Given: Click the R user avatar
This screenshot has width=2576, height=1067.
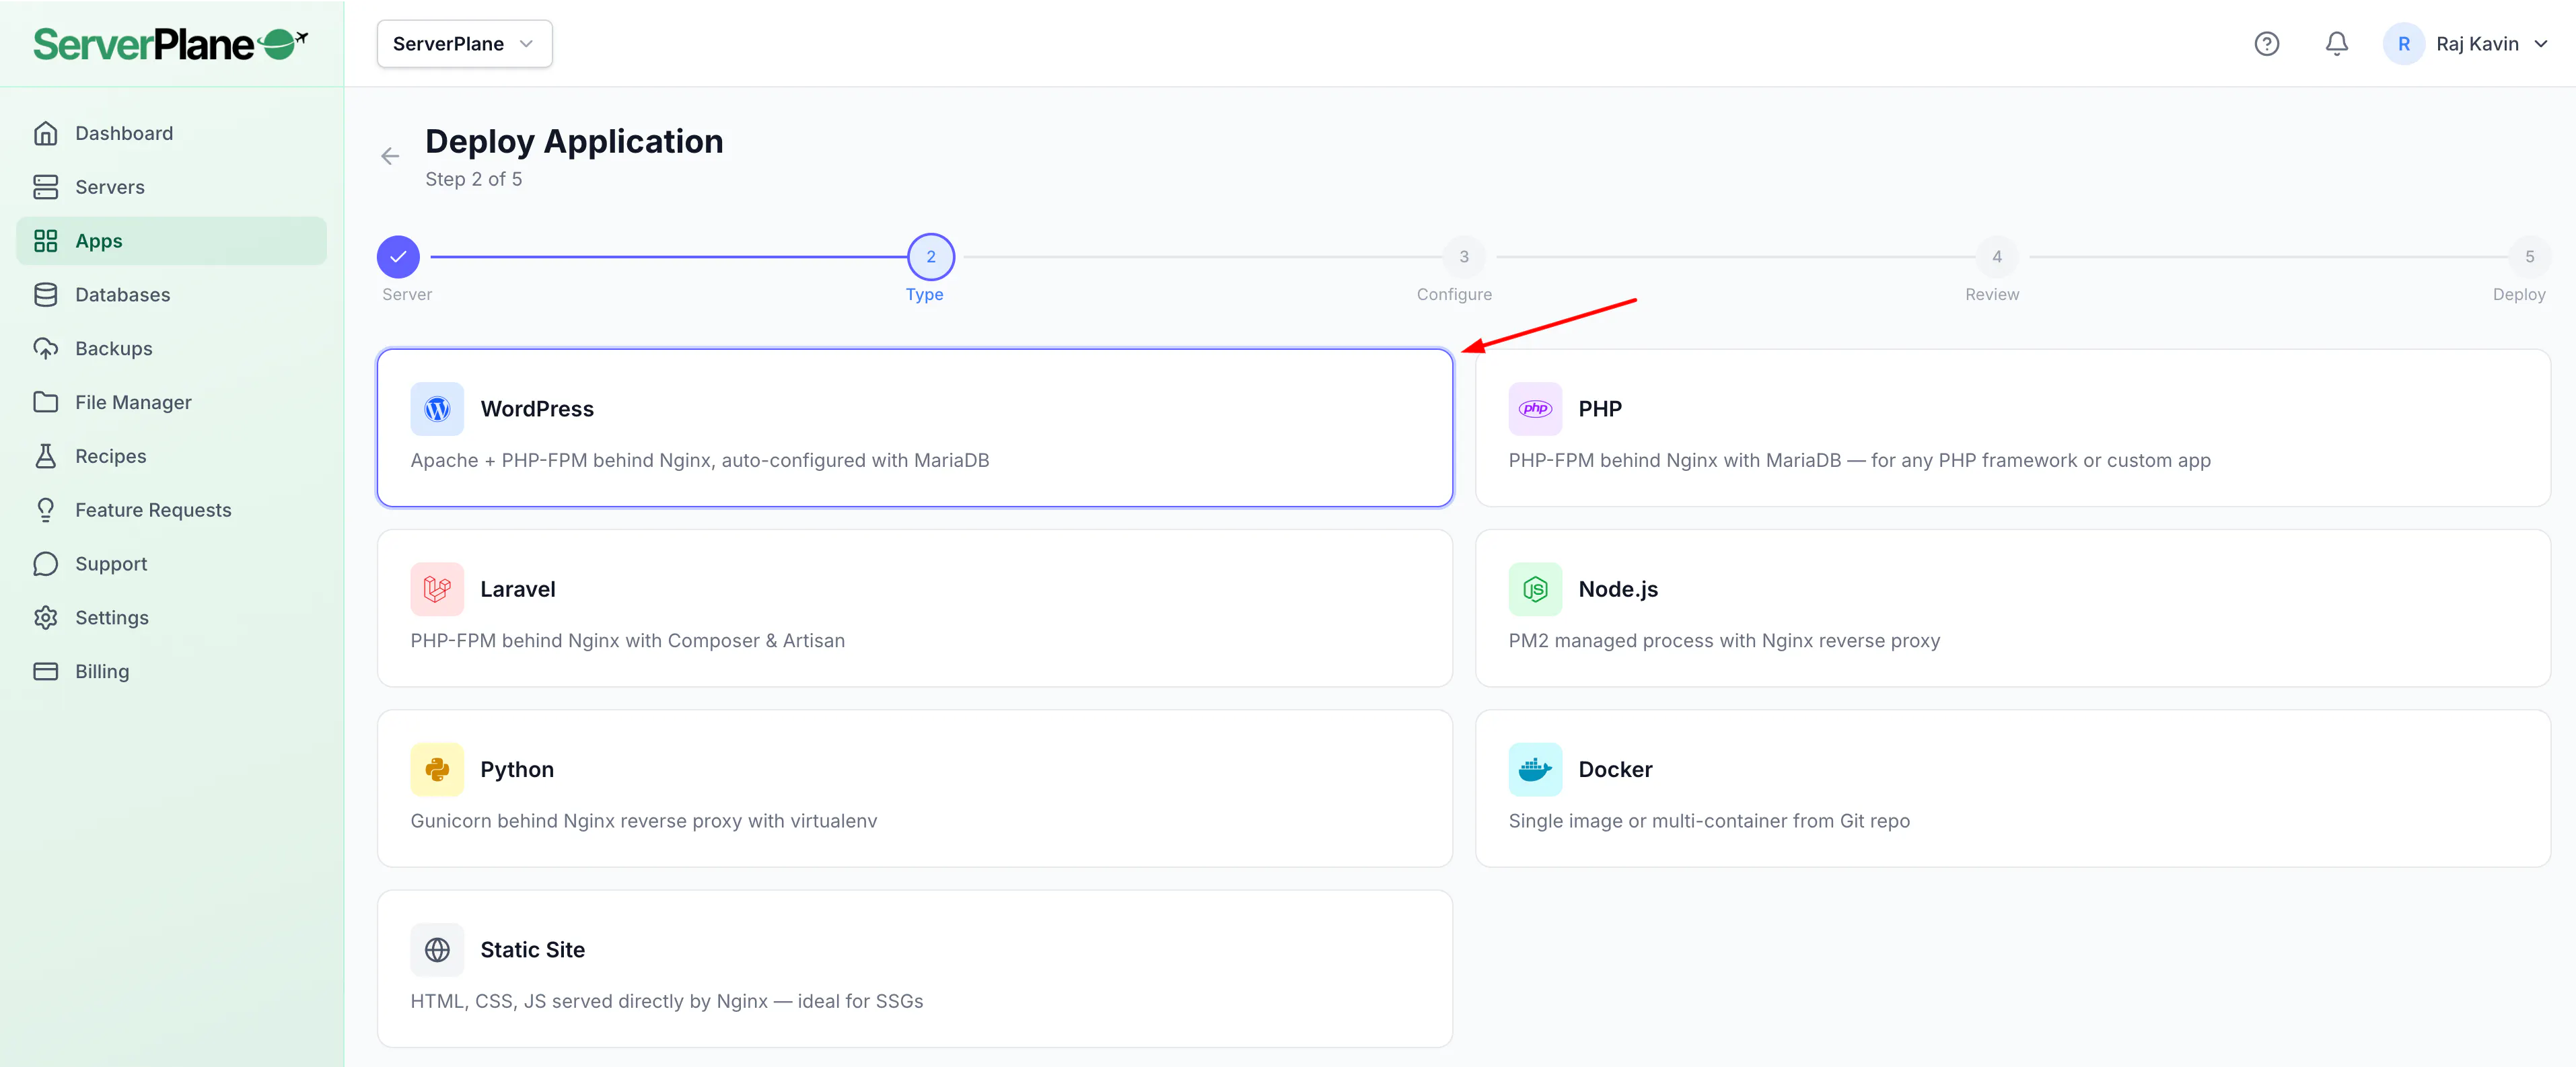Looking at the screenshot, I should 2403,44.
